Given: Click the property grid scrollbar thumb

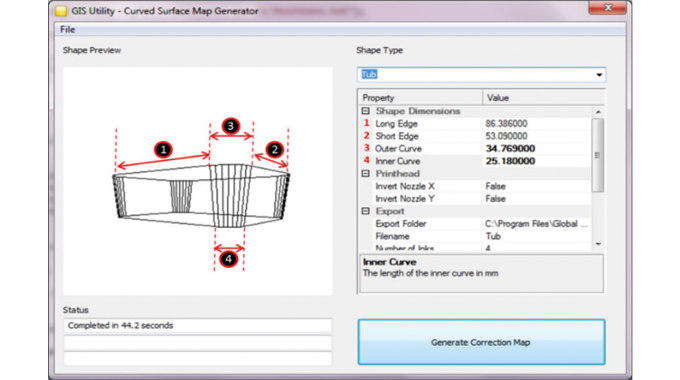Looking at the screenshot, I should tap(598, 155).
